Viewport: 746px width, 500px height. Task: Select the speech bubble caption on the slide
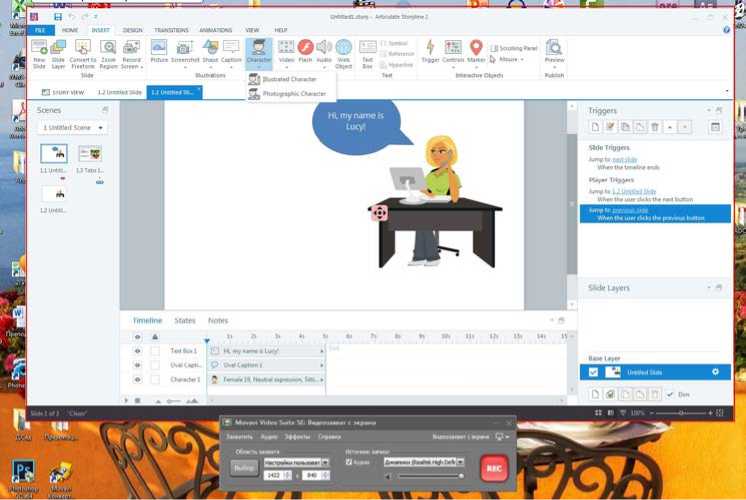click(x=356, y=125)
